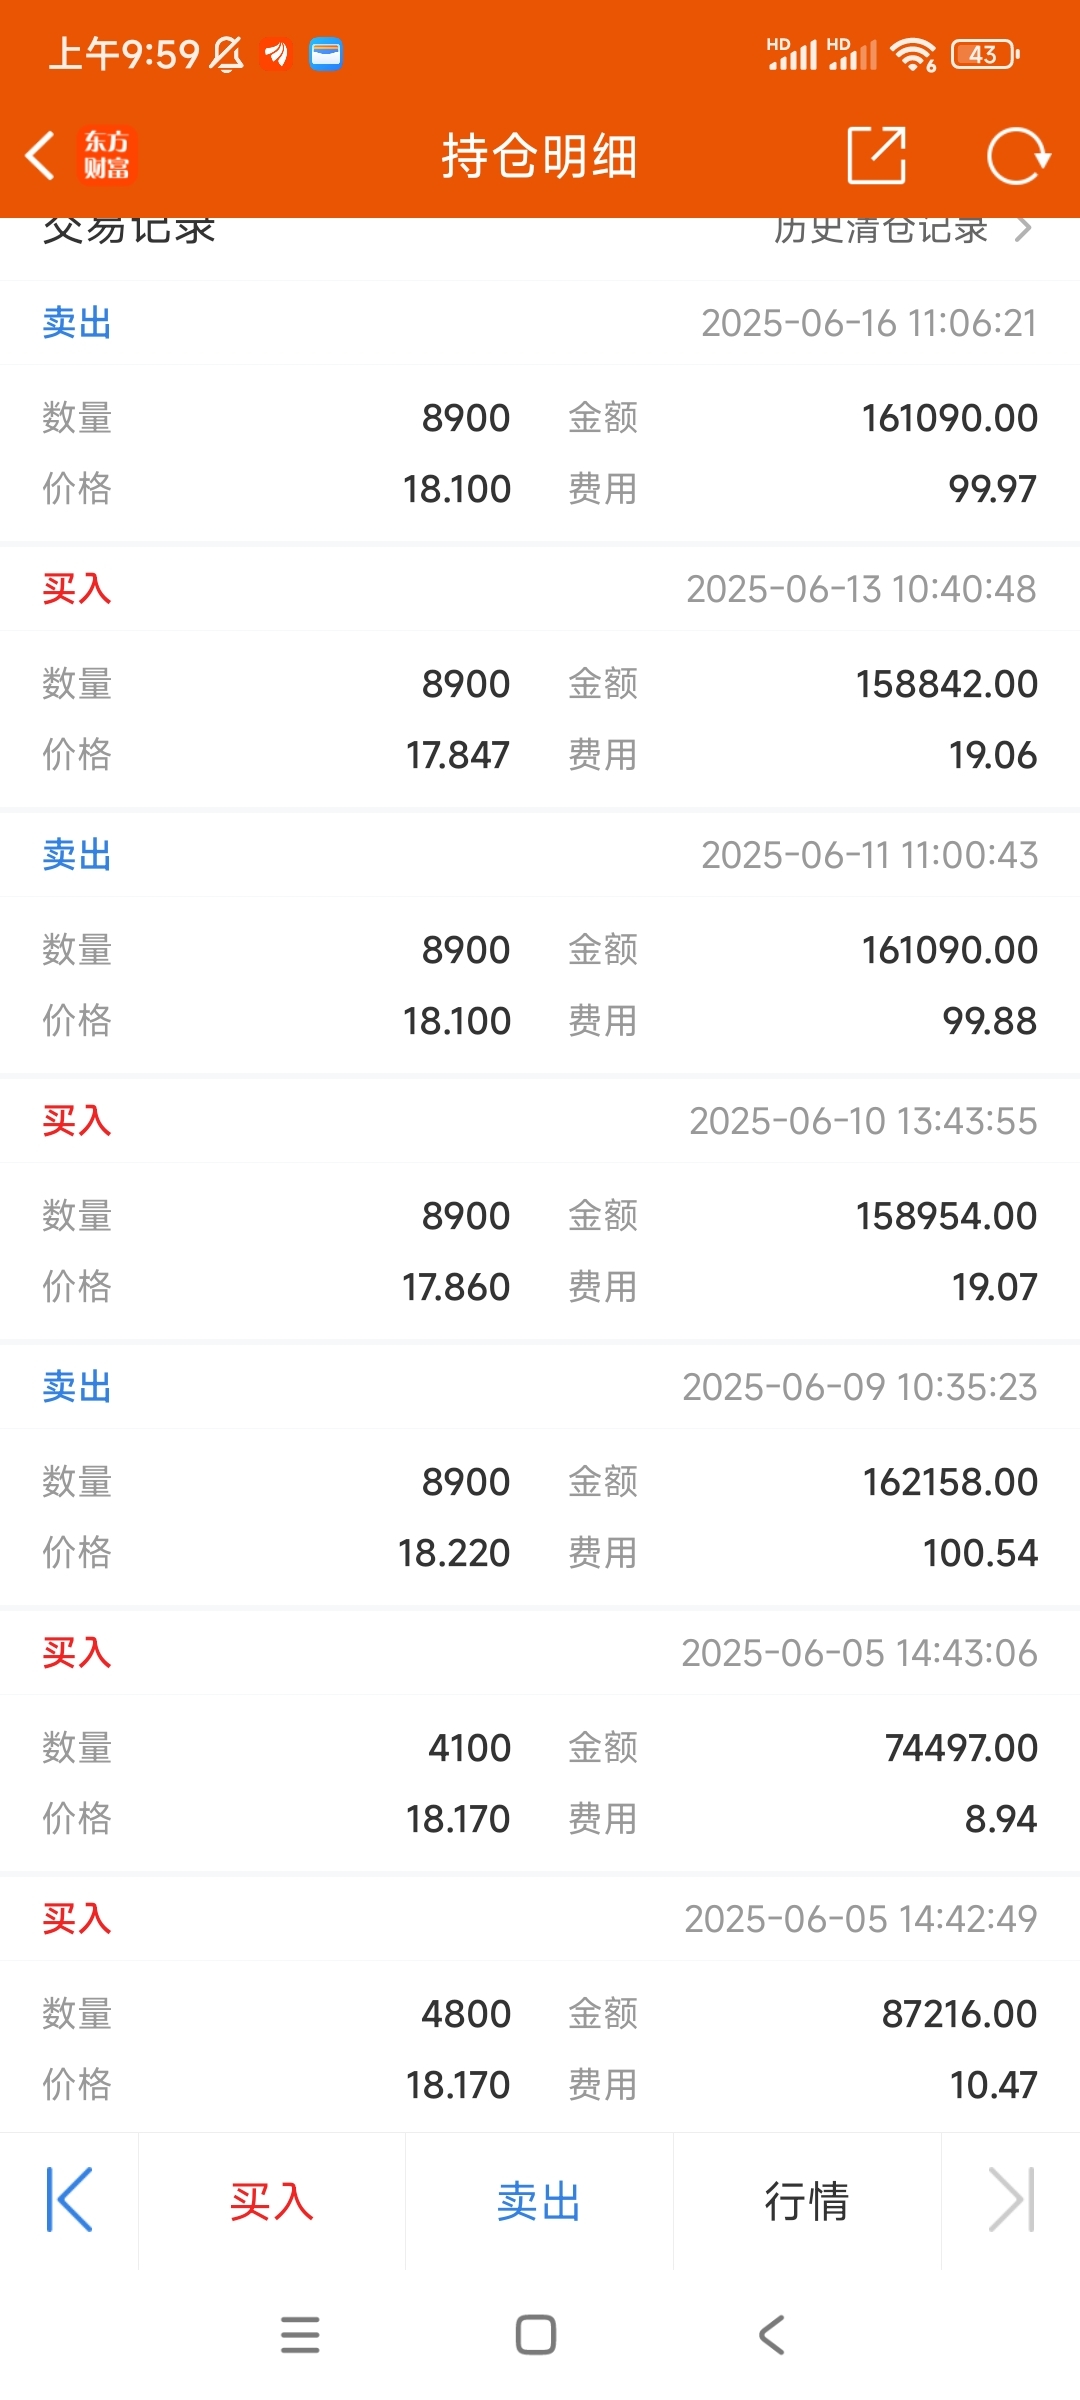Jump to the last stock arrow icon
This screenshot has height=2400, width=1080.
(1011, 2200)
